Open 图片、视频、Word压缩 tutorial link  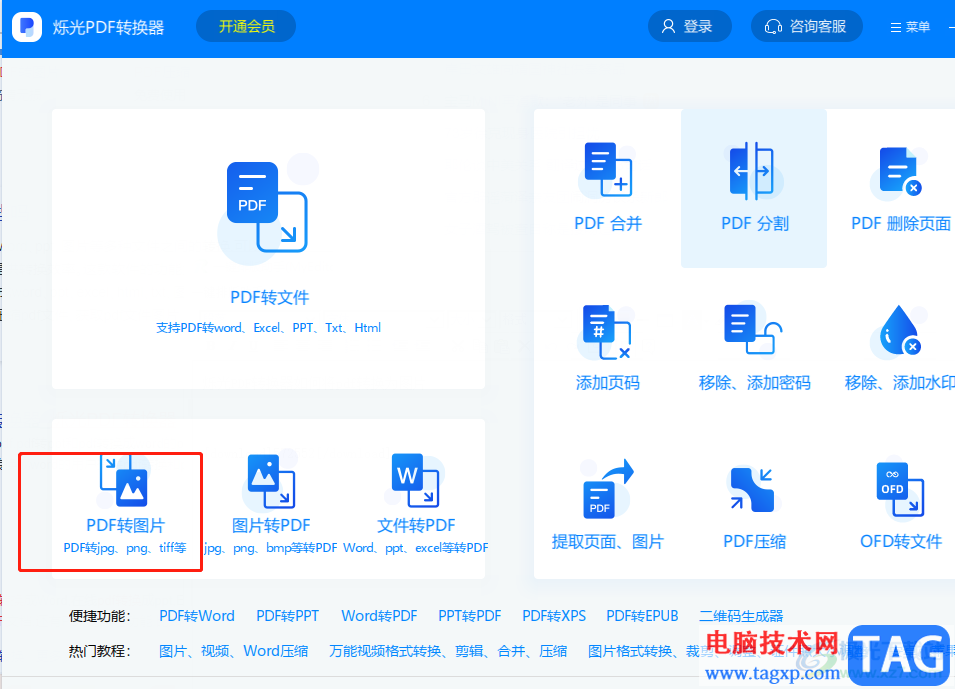click(233, 651)
